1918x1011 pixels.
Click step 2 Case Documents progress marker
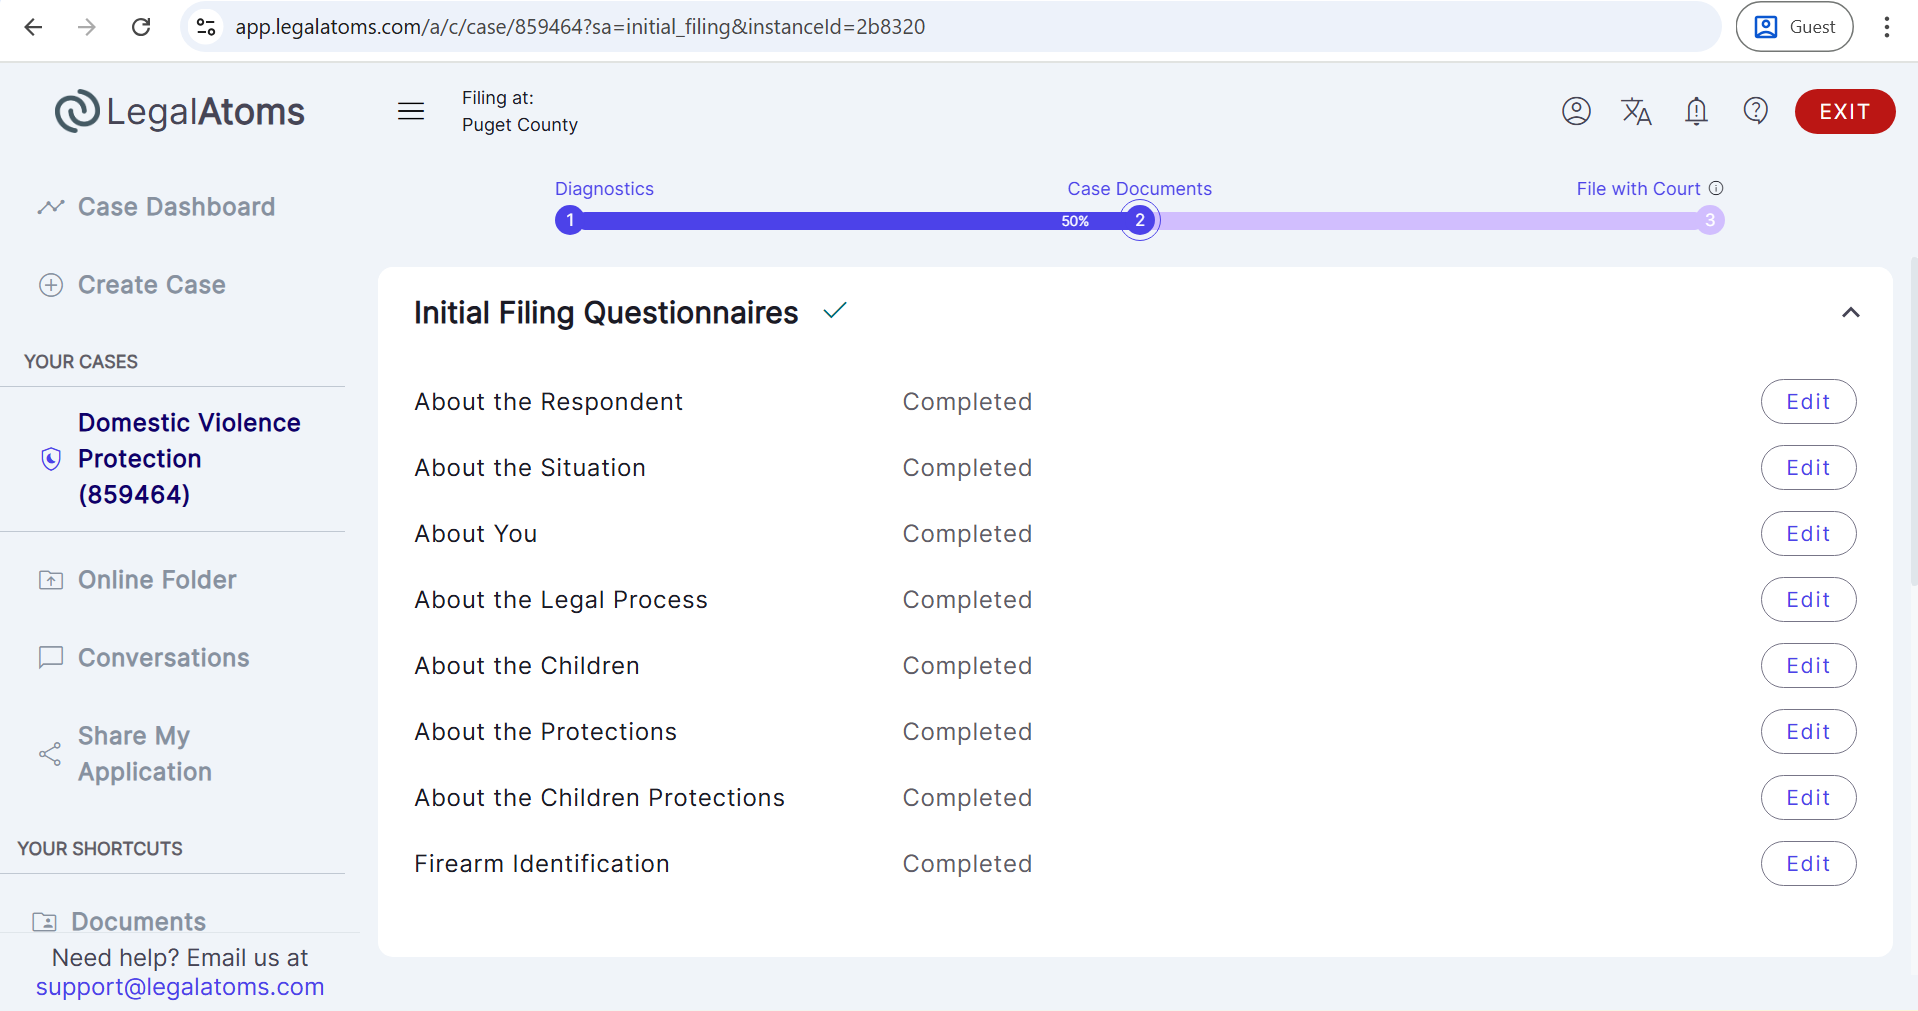tap(1139, 220)
